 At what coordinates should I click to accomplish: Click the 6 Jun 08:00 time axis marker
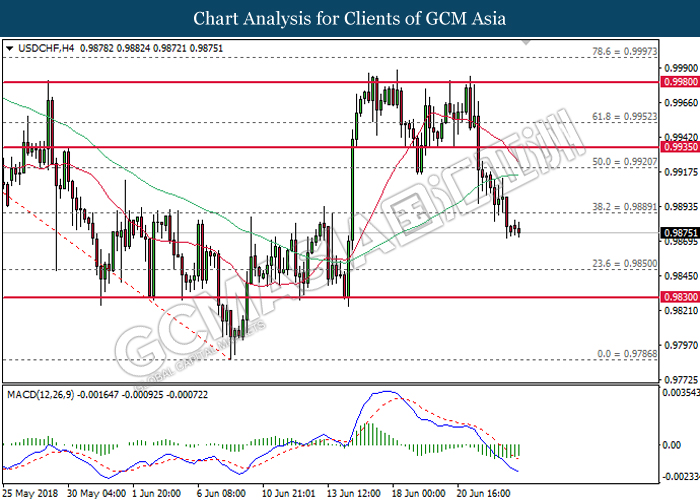coord(221,493)
